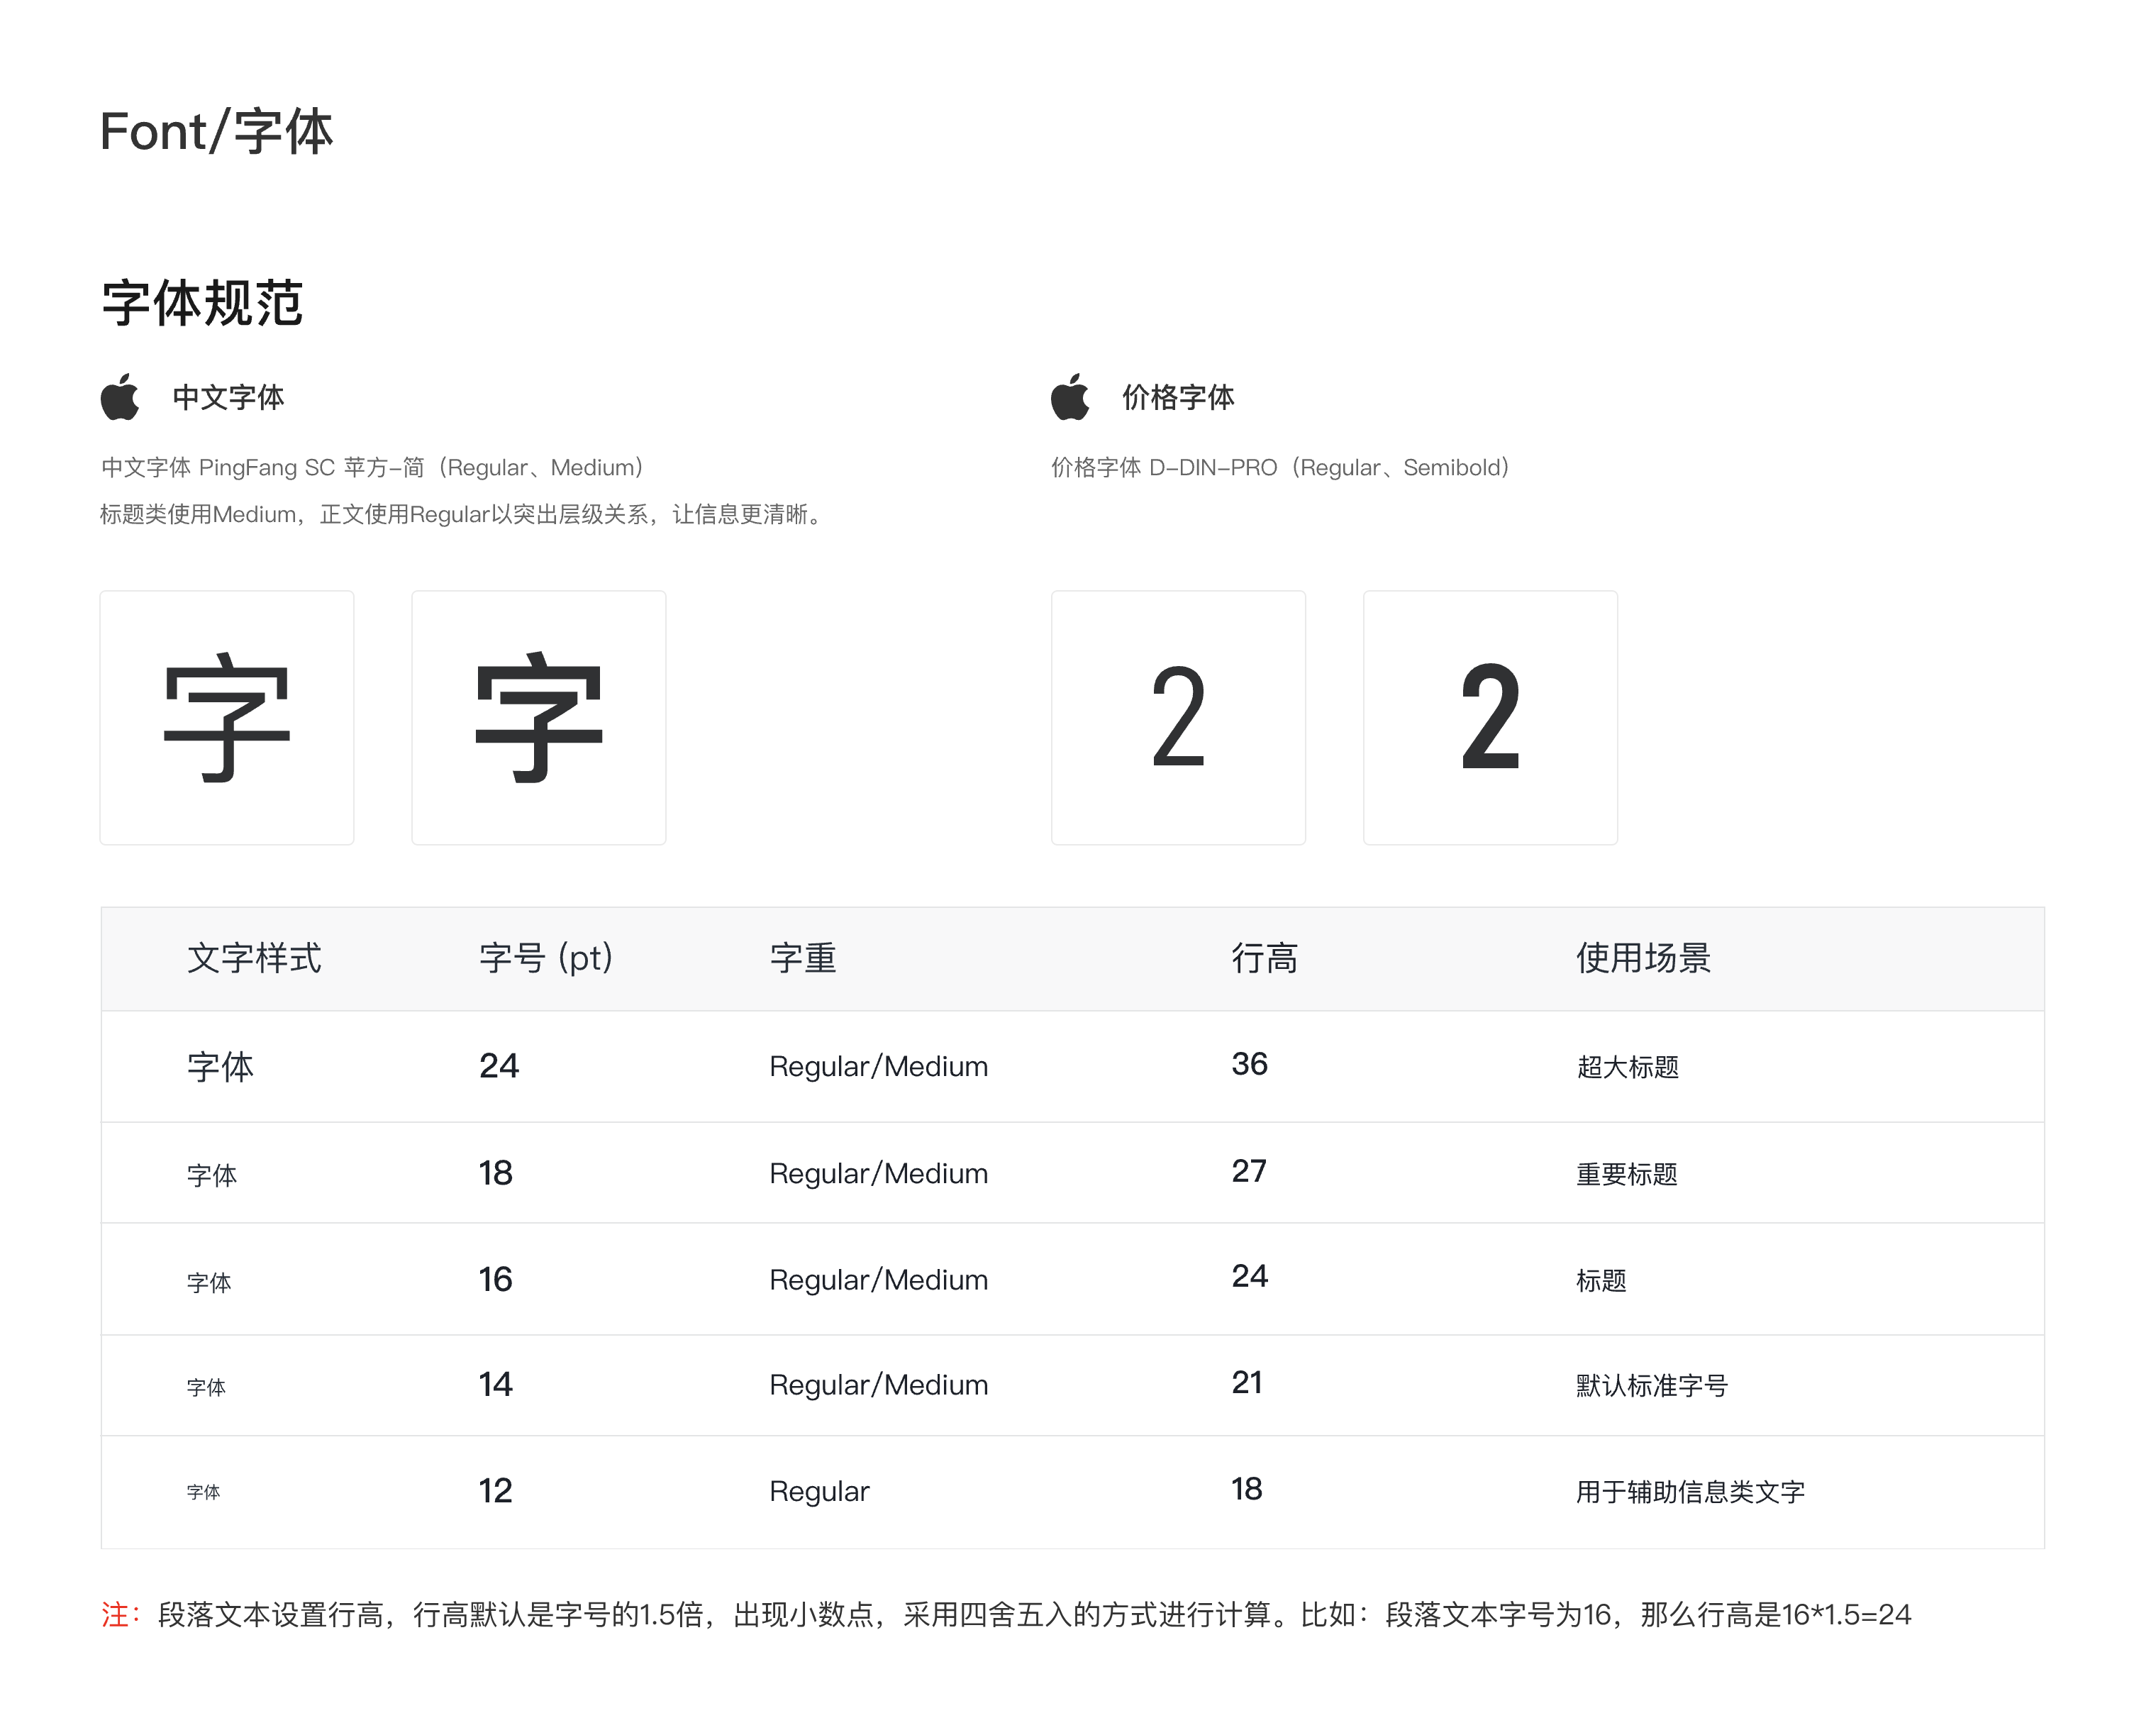The width and height of the screenshot is (2156, 1718).
Task: Click the 字号 (pt) column header
Action: coord(546,958)
